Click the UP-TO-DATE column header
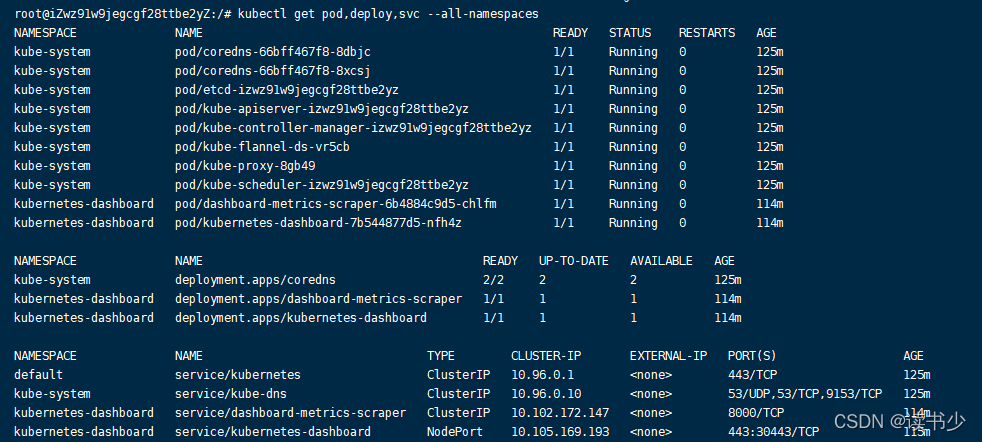982x442 pixels. 573,261
